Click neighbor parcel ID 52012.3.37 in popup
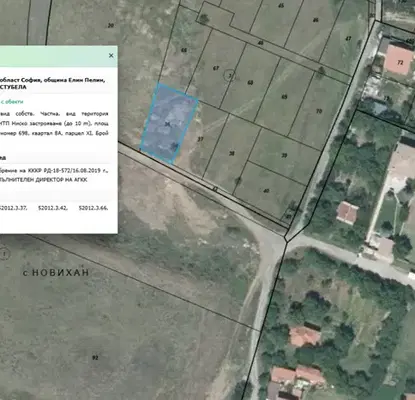The image size is (415, 400). [x=14, y=208]
